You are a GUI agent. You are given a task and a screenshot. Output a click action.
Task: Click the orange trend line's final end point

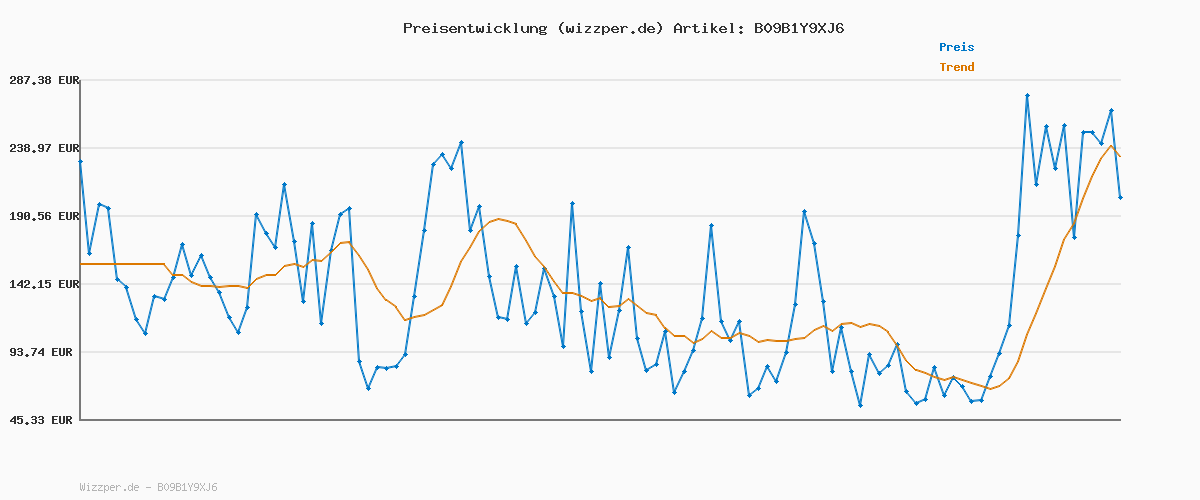1120,156
